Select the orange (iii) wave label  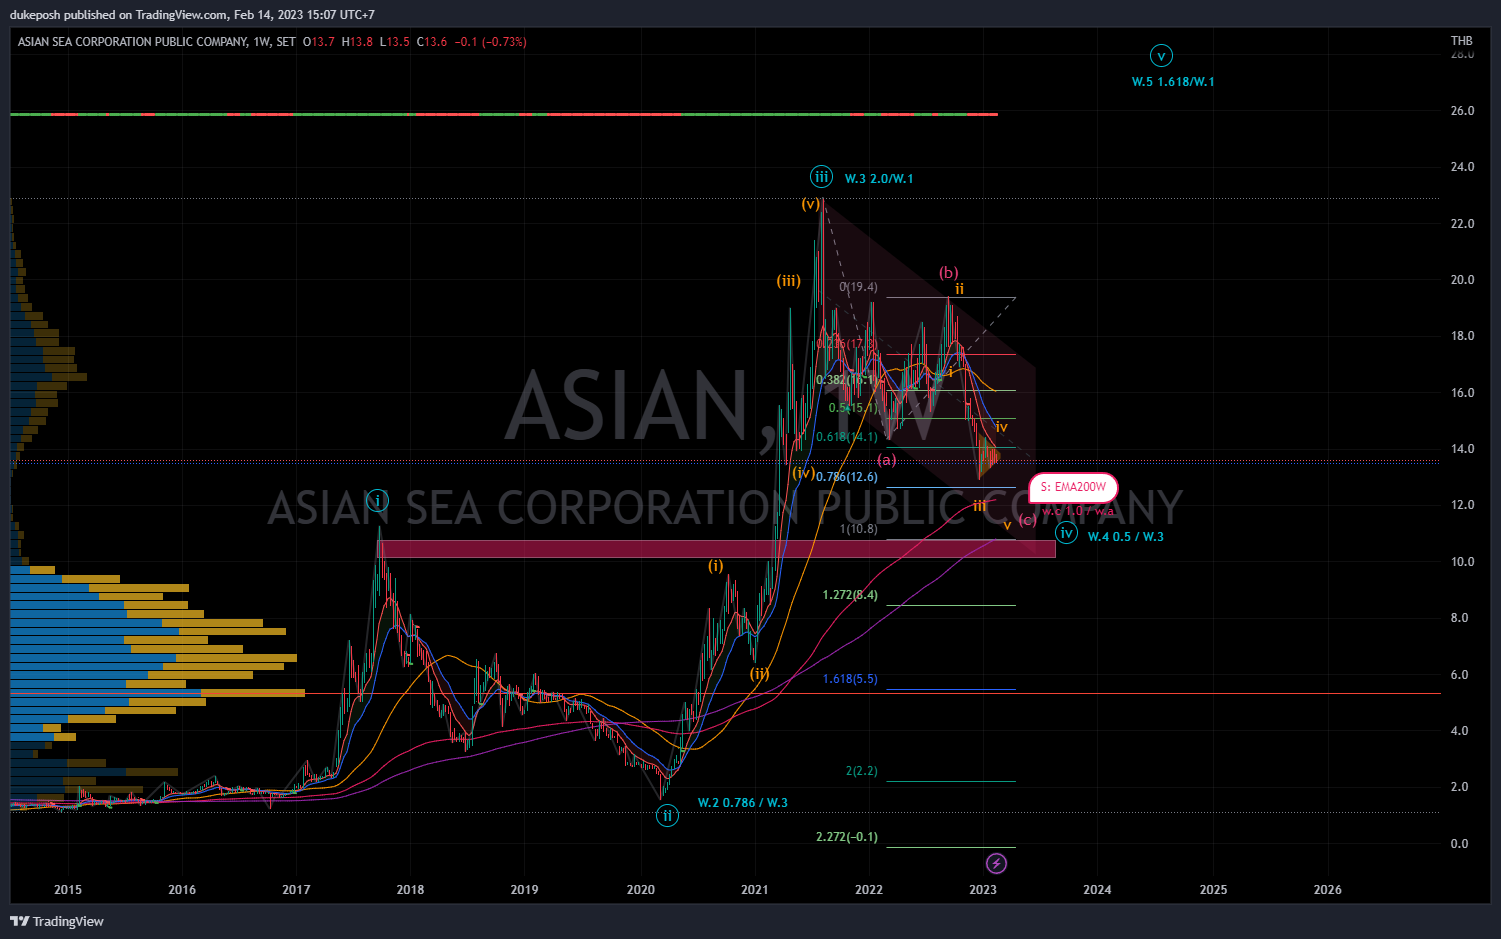tap(789, 280)
